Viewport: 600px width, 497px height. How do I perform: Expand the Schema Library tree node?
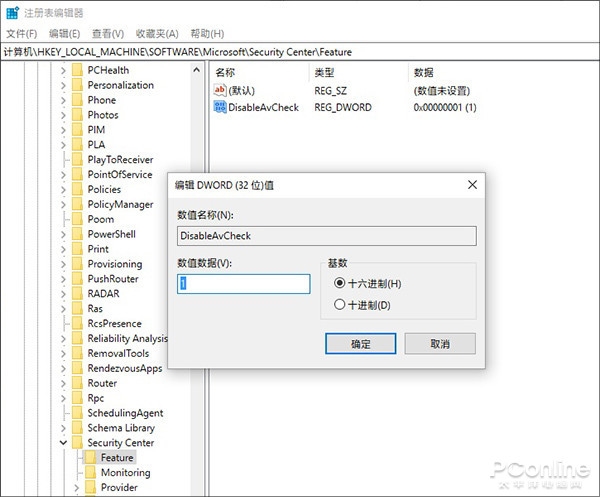pyautogui.click(x=63, y=428)
